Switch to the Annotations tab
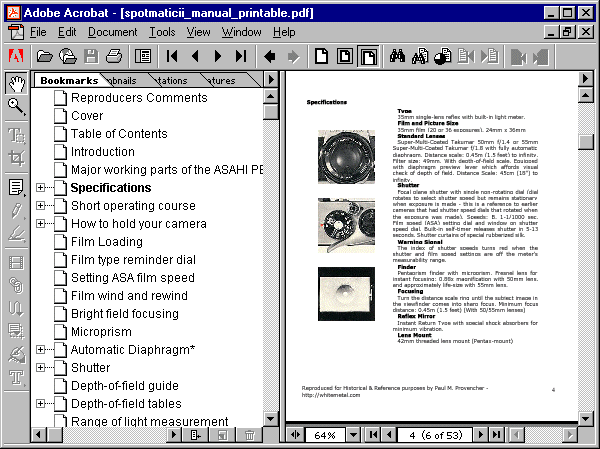Viewport: 600px width, 449px height. (x=172, y=81)
